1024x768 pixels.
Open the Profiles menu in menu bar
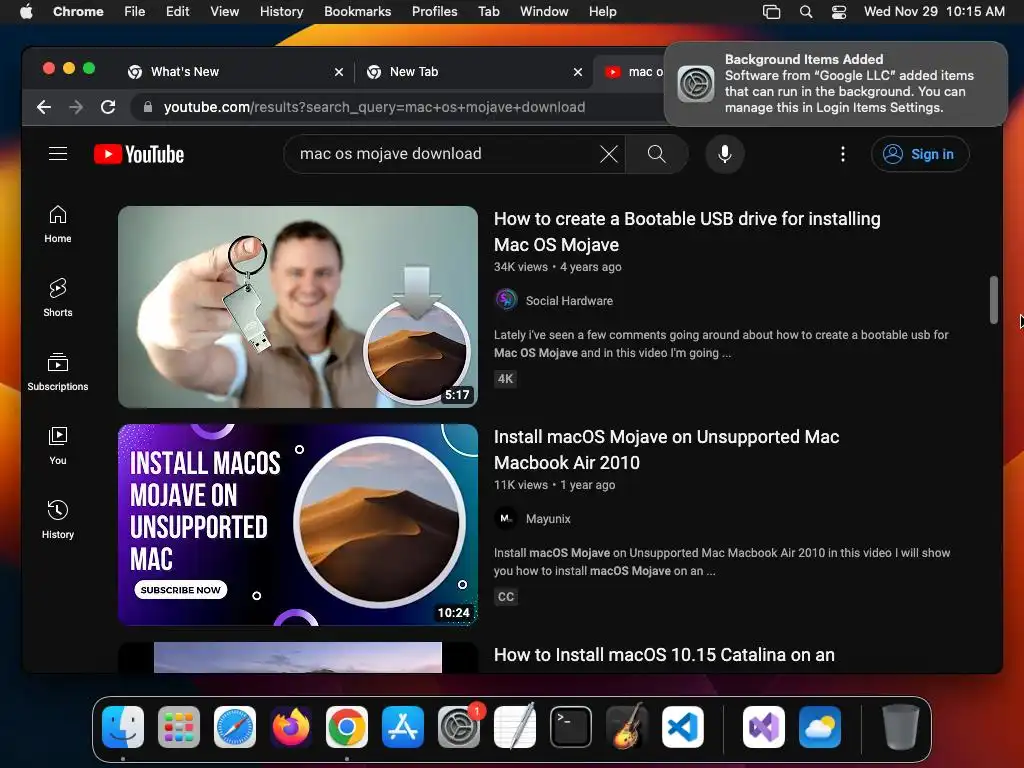434,12
